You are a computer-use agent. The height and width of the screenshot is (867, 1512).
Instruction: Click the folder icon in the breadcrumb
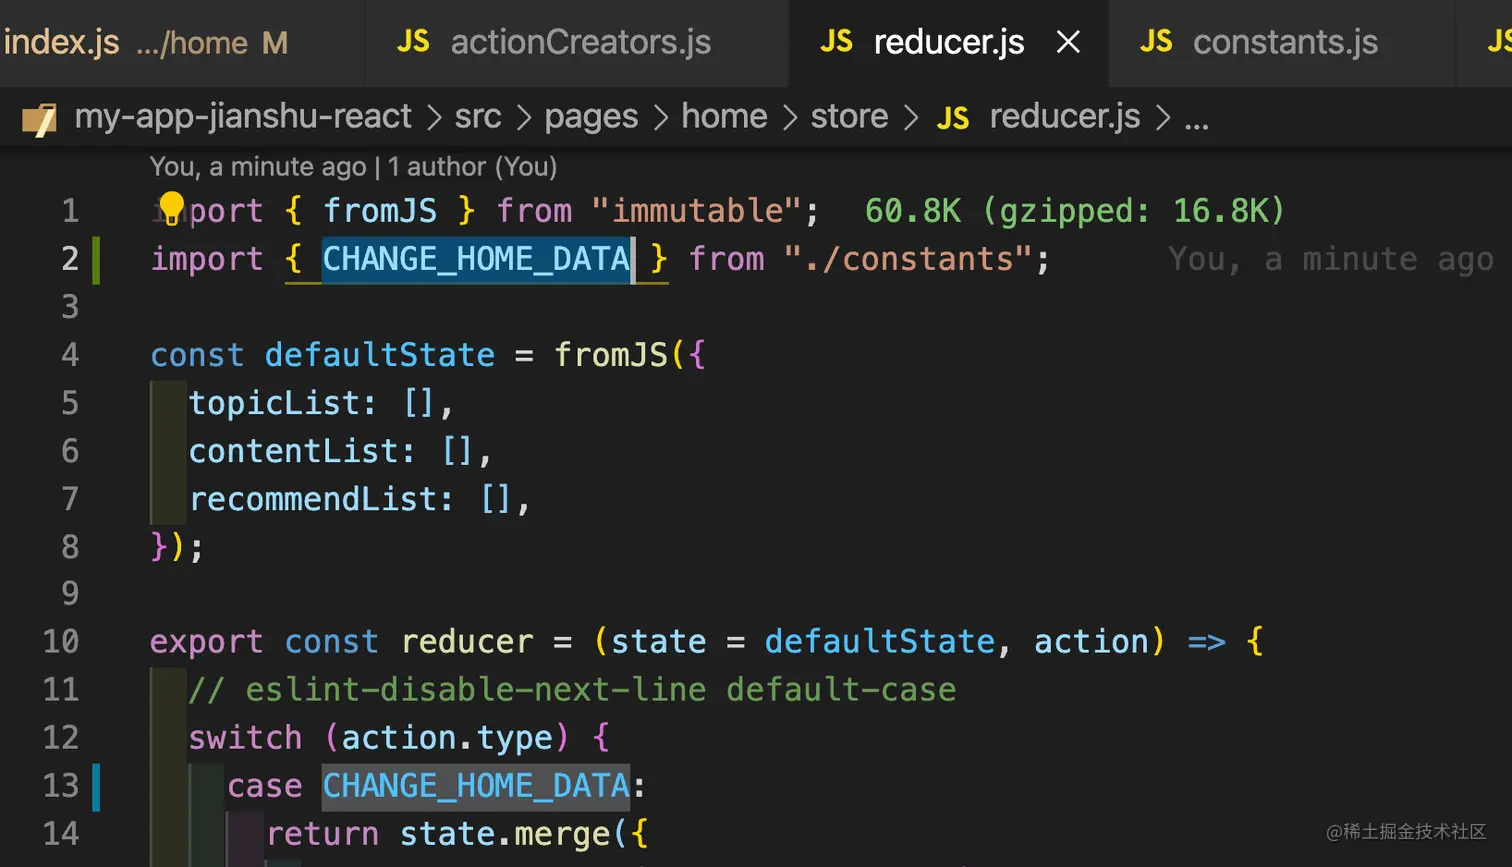pyautogui.click(x=39, y=118)
